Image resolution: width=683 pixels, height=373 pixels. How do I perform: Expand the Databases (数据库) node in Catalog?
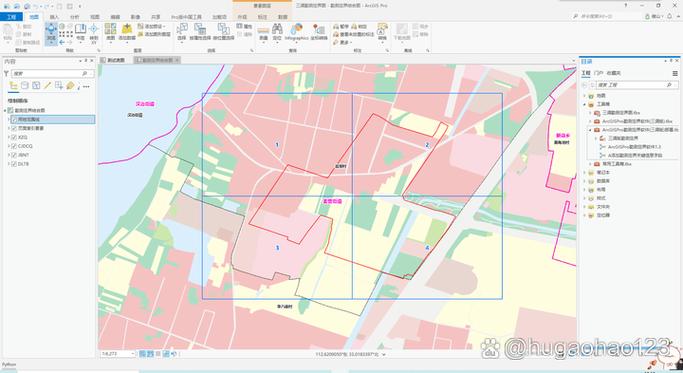pos(585,181)
